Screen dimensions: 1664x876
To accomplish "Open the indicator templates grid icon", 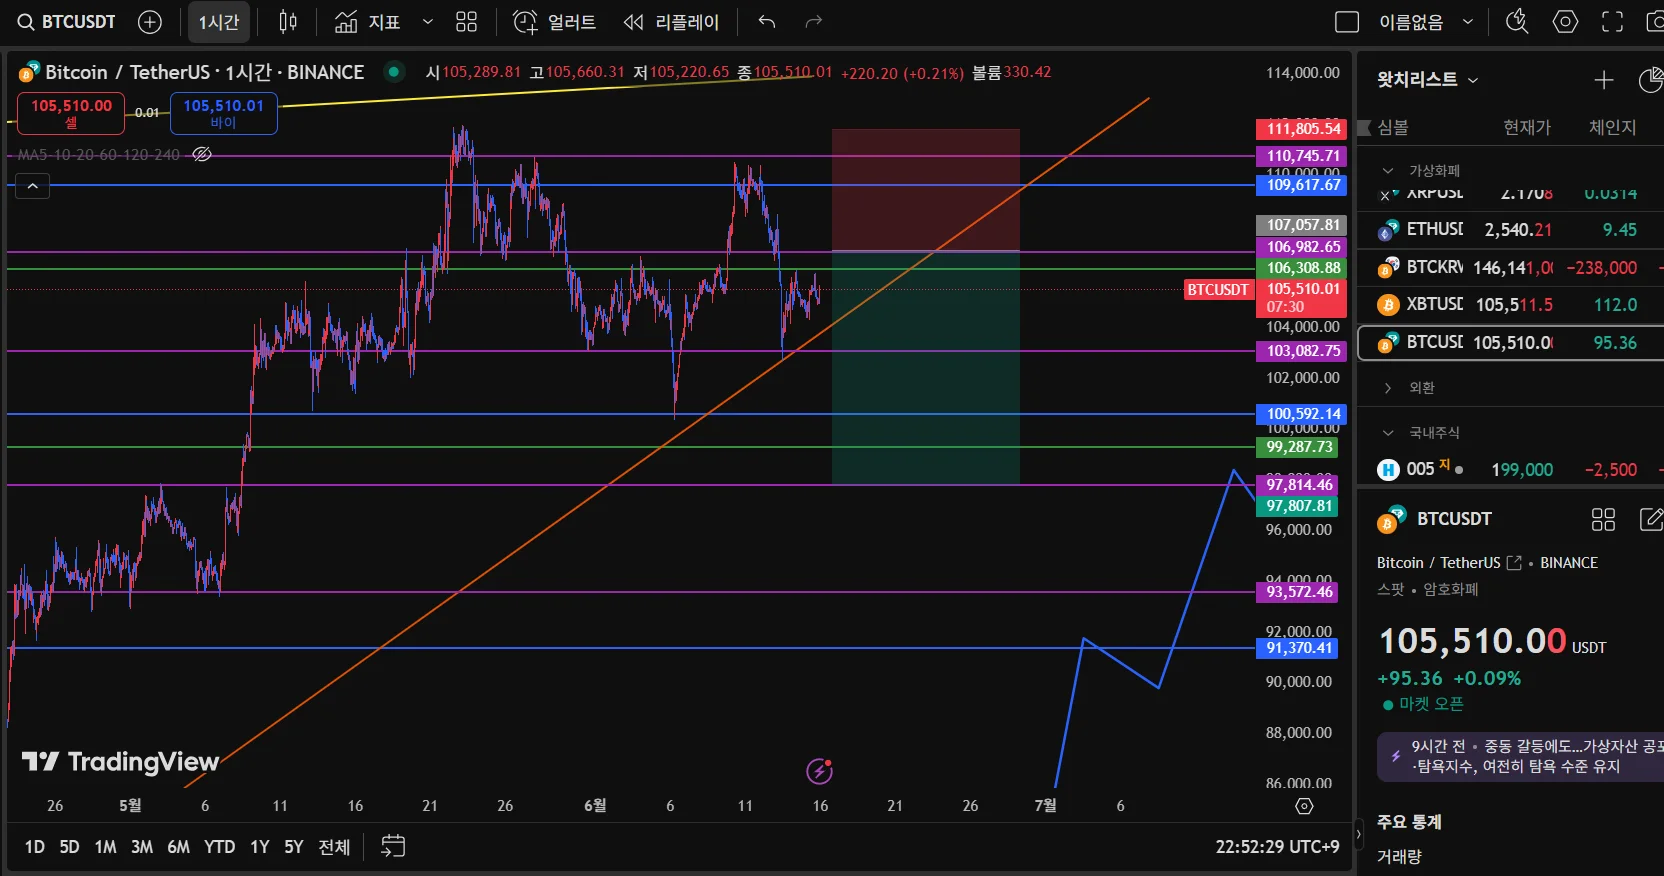I will (x=466, y=22).
